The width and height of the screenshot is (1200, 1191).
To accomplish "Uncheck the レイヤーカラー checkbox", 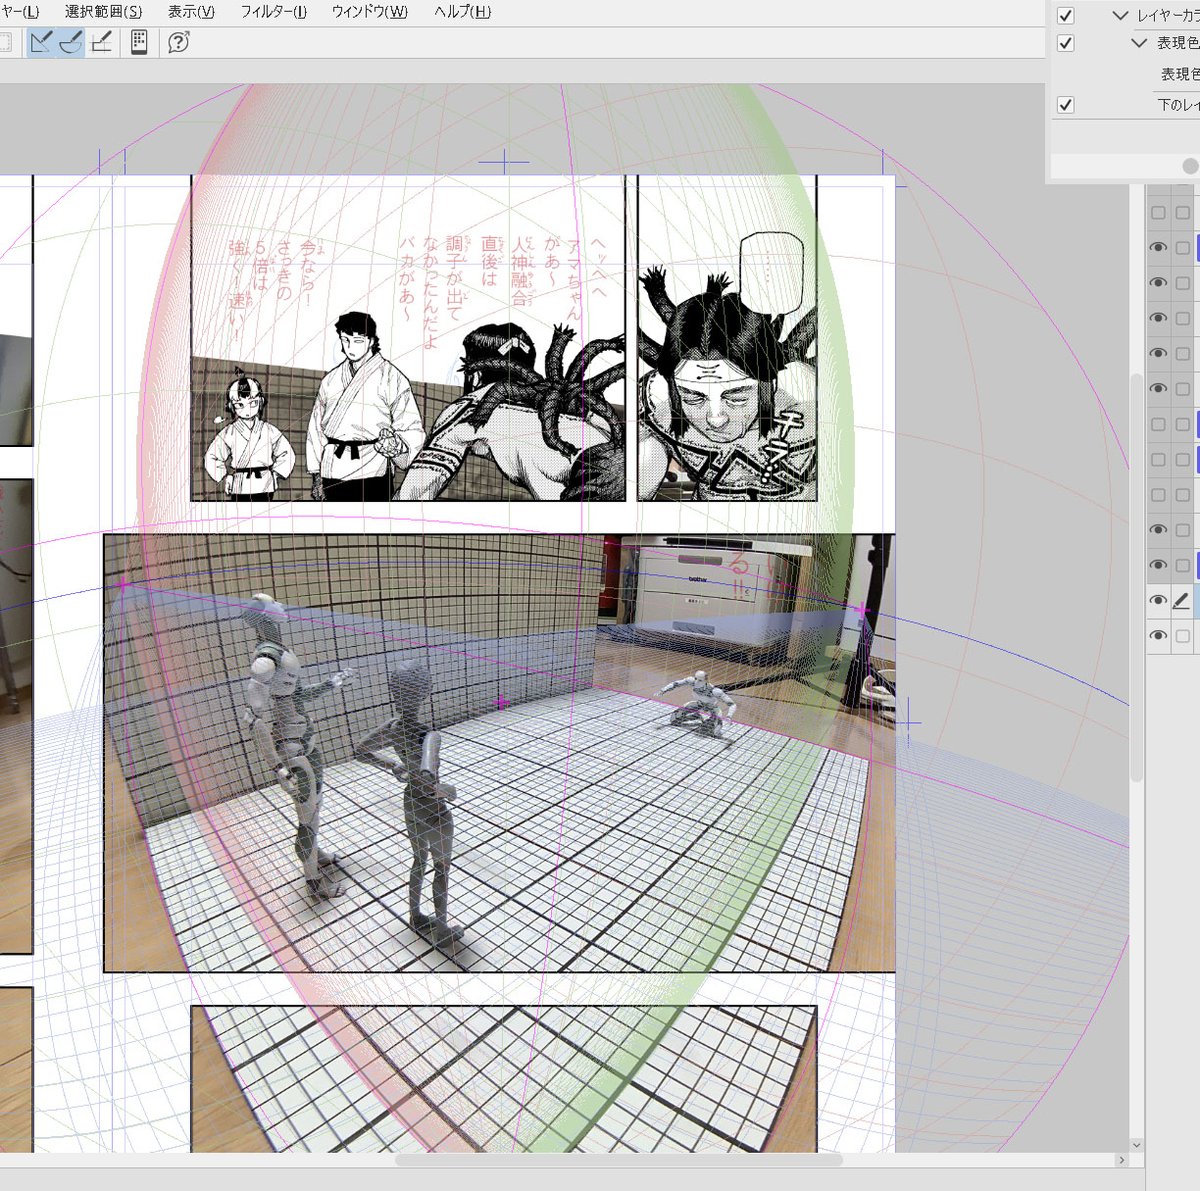I will coord(1066,16).
